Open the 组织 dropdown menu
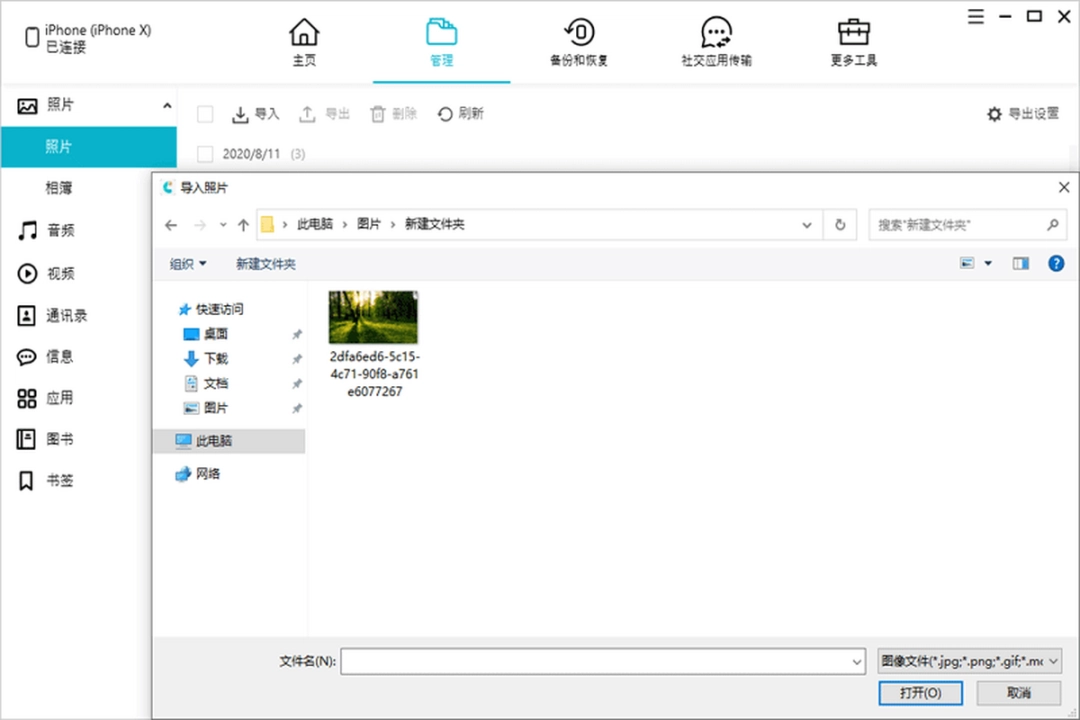The height and width of the screenshot is (720, 1080). point(188,263)
